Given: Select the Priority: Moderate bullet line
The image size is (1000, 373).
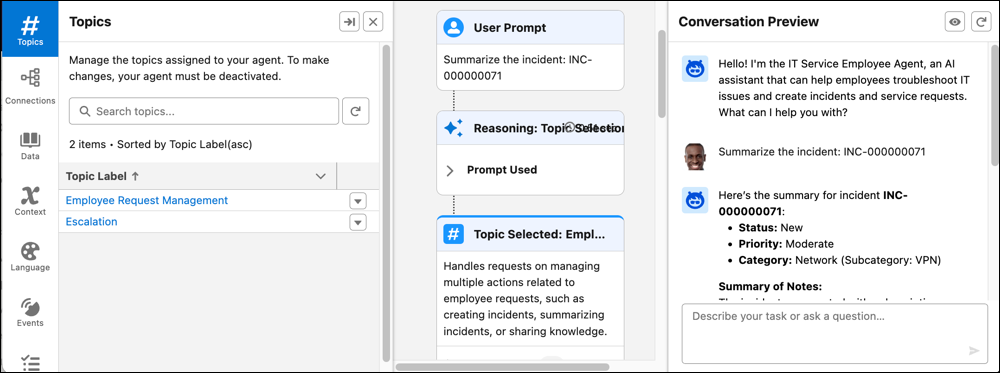Looking at the screenshot, I should point(786,244).
